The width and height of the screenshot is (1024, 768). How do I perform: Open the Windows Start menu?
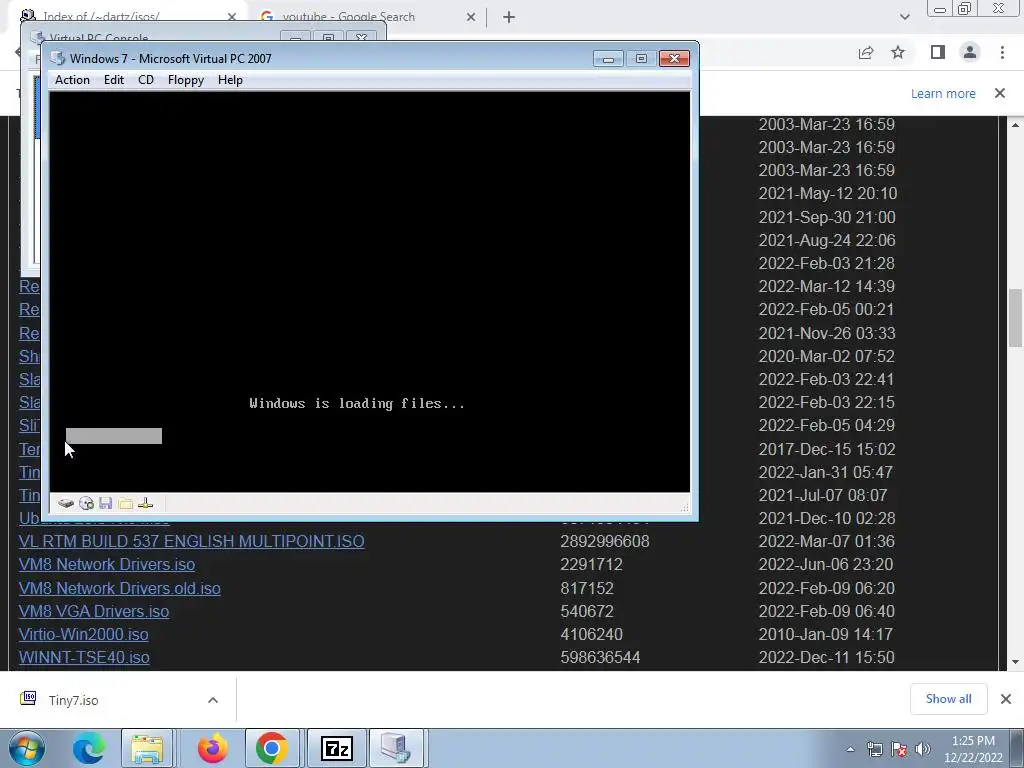pos(27,748)
